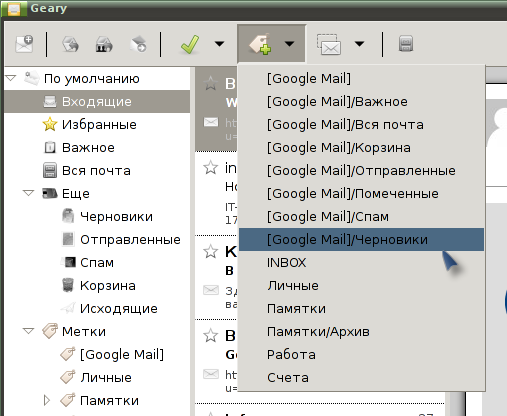Choose [Google Mail]/Отправленные menu entry
The image size is (507, 416).
pyautogui.click(x=361, y=170)
